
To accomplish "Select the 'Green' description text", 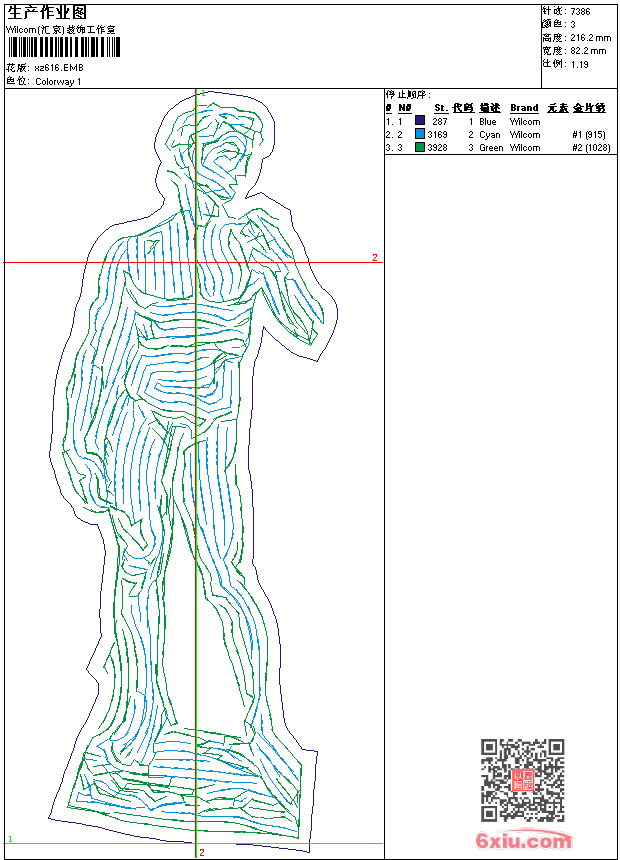I will (x=491, y=148).
